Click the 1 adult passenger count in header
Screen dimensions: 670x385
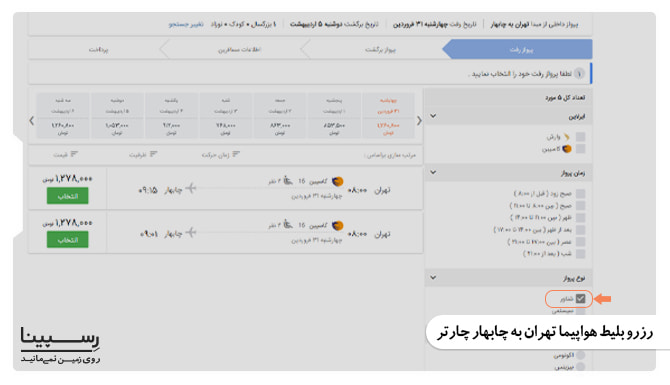coord(263,24)
